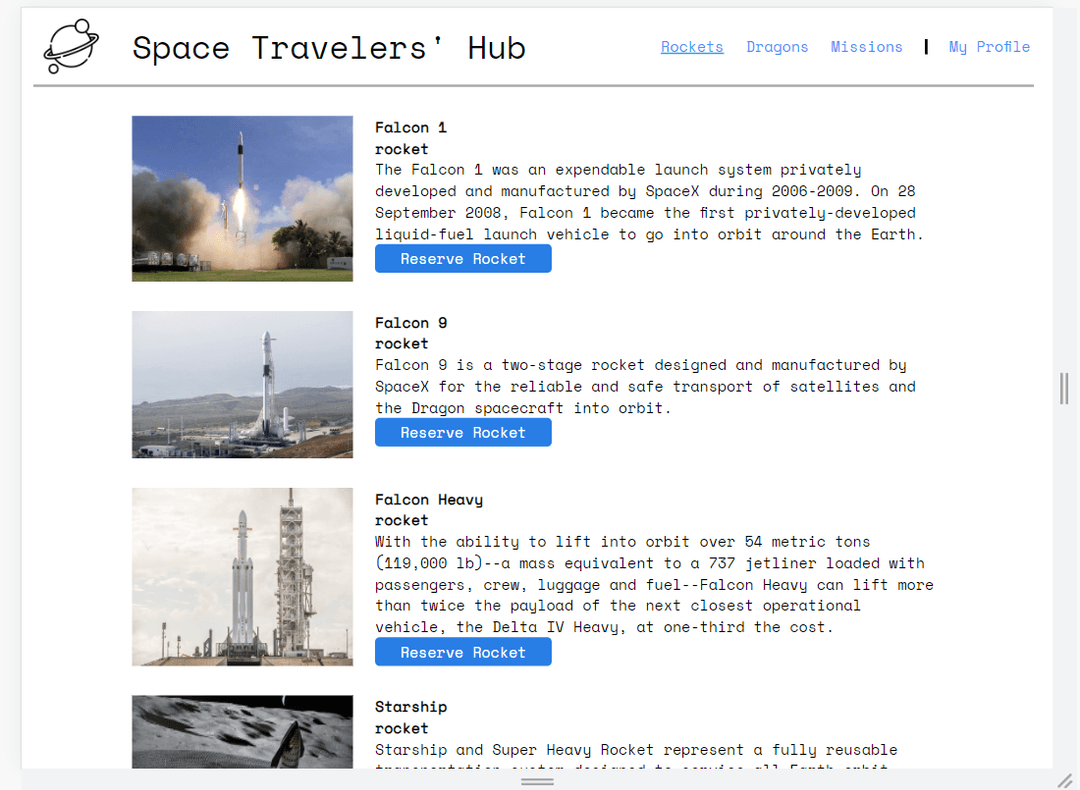Click the planet logo icon
Screen dimensions: 1080x790
[x=71, y=46]
